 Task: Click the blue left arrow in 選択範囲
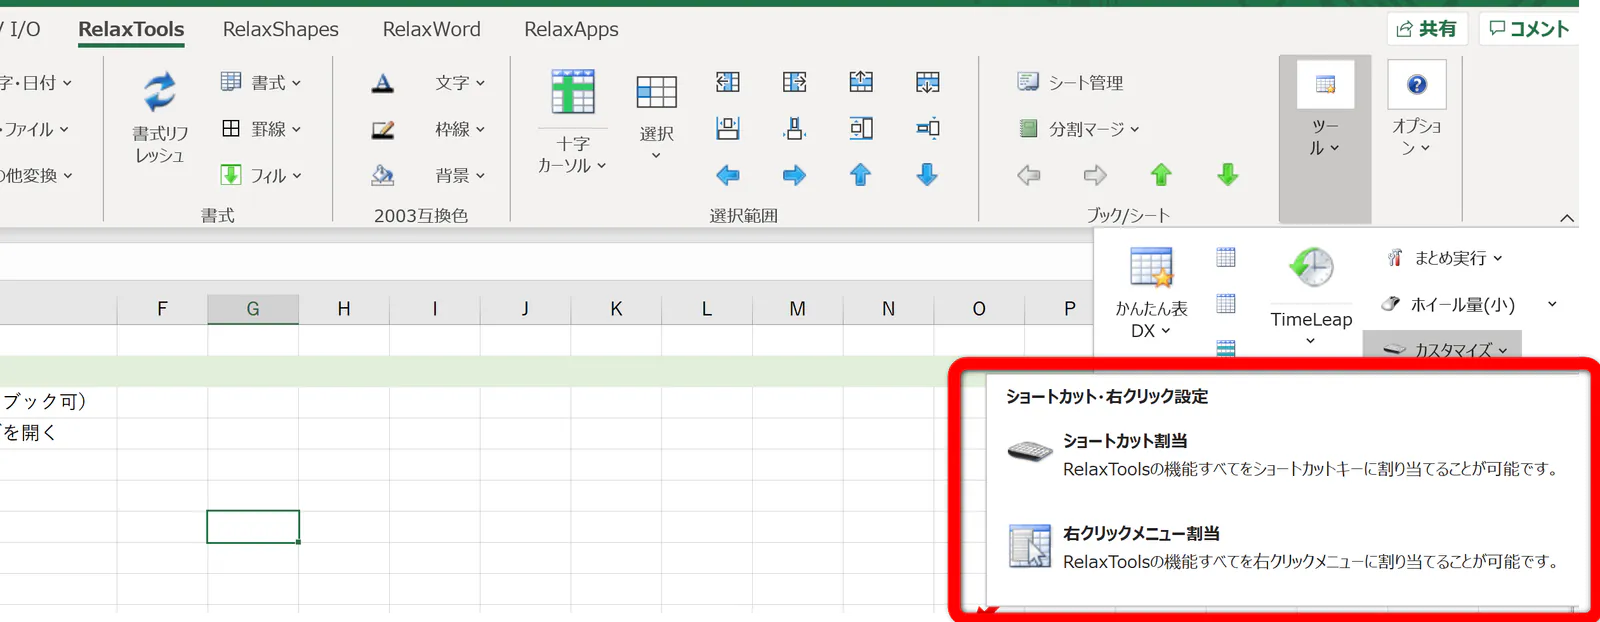click(728, 175)
